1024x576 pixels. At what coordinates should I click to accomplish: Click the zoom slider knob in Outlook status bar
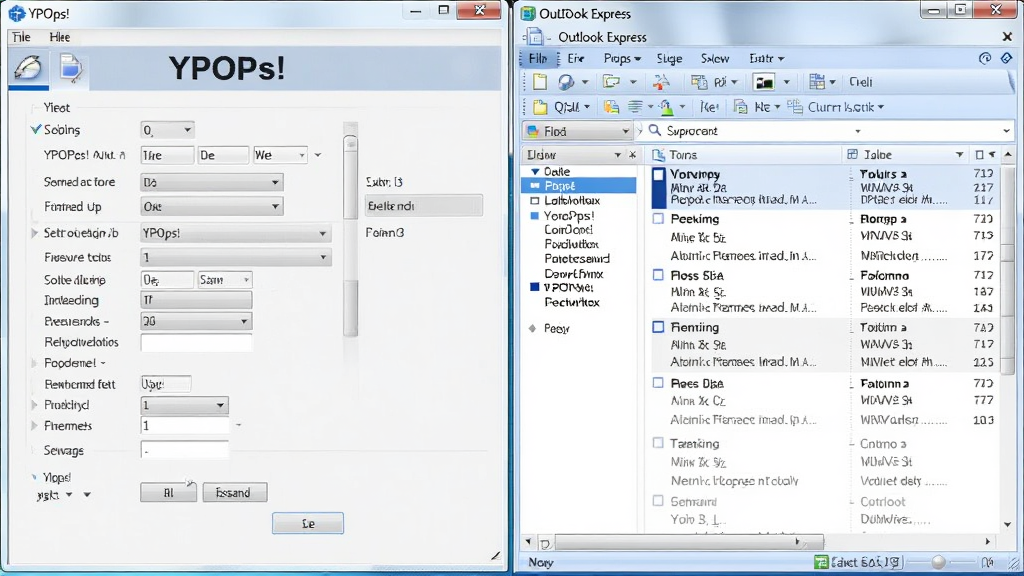938,562
